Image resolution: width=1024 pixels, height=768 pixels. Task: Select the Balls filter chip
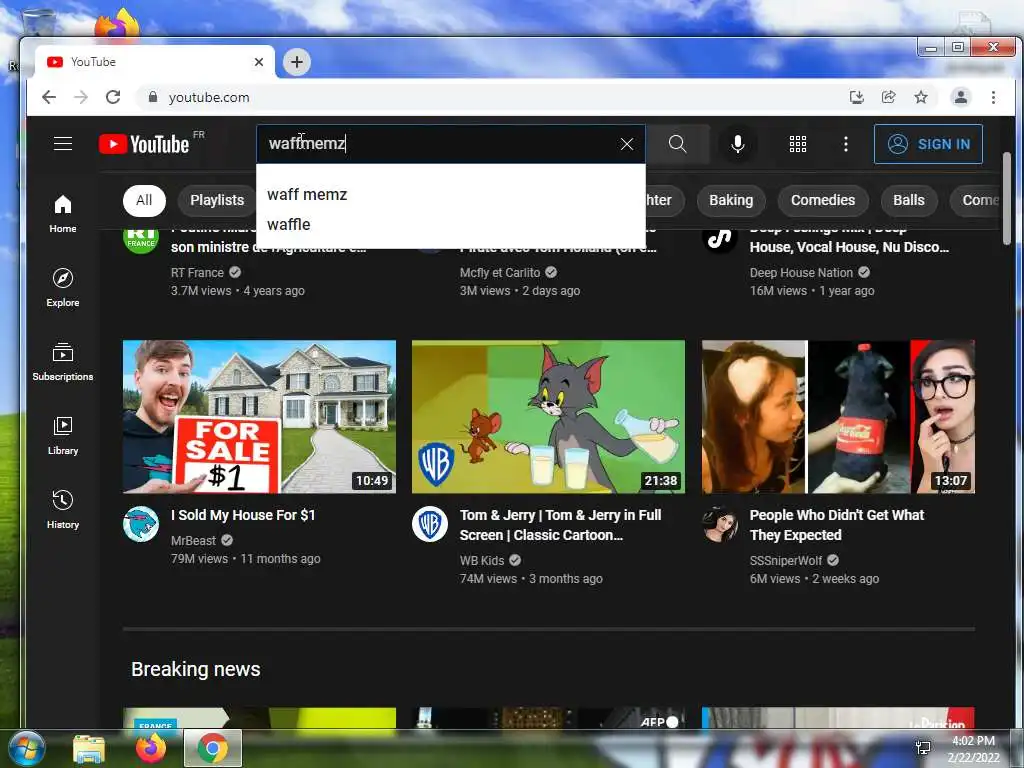[x=908, y=200]
